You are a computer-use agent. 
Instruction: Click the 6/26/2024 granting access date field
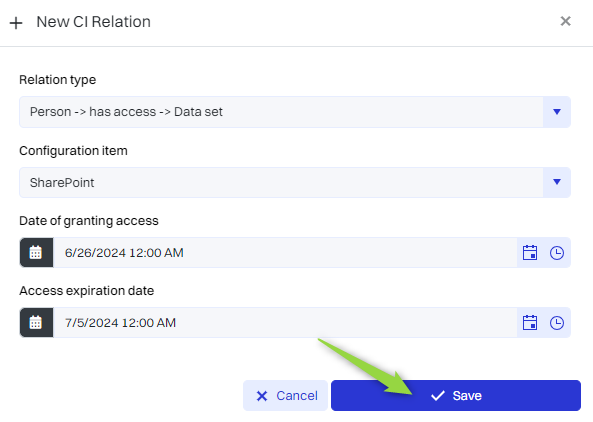pyautogui.click(x=285, y=253)
